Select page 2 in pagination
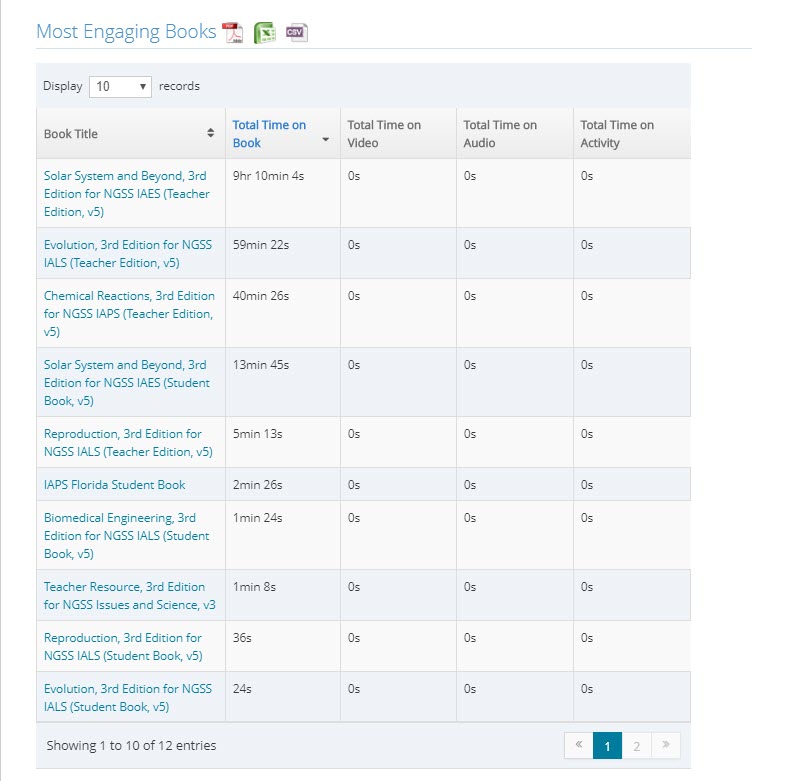 click(x=637, y=745)
